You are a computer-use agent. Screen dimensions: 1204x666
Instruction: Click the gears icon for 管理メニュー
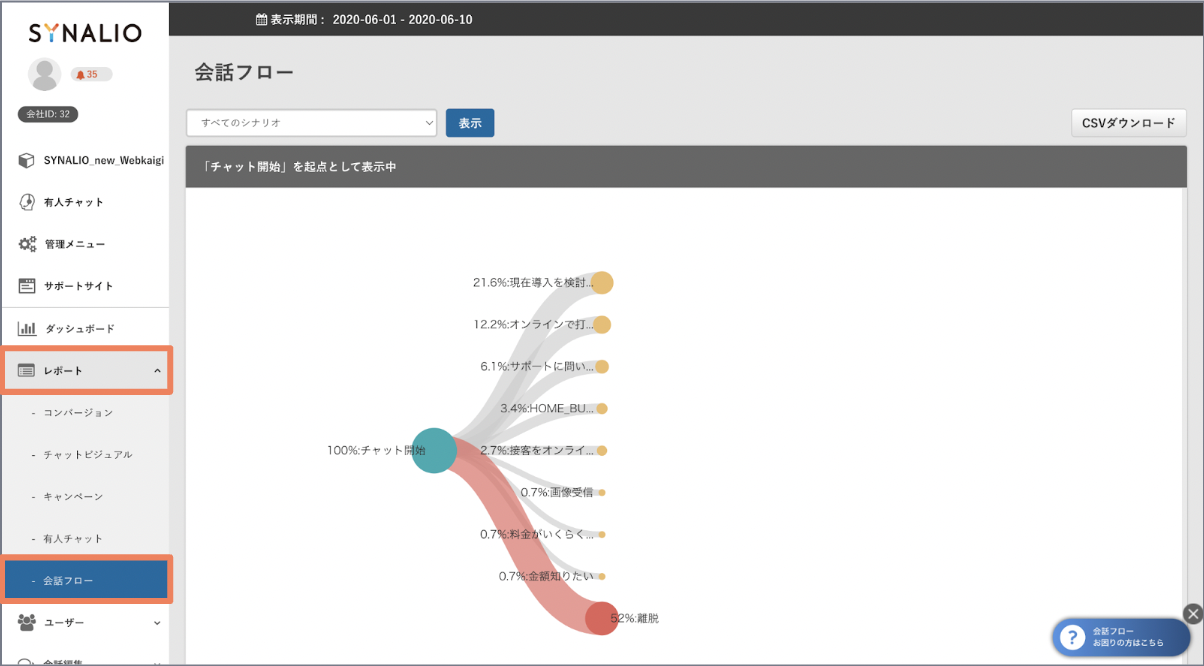27,244
